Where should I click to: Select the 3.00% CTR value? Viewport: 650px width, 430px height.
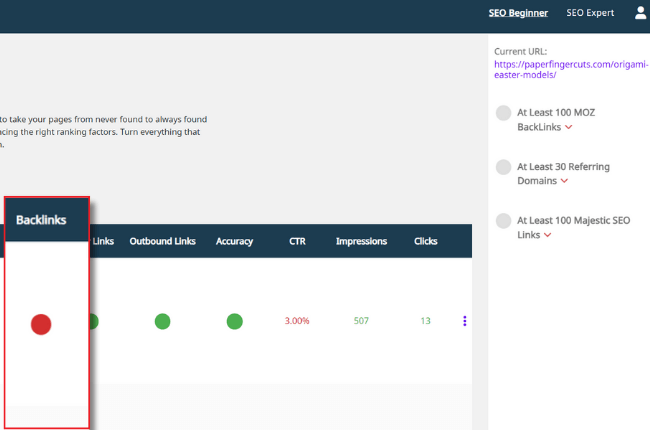click(x=297, y=321)
